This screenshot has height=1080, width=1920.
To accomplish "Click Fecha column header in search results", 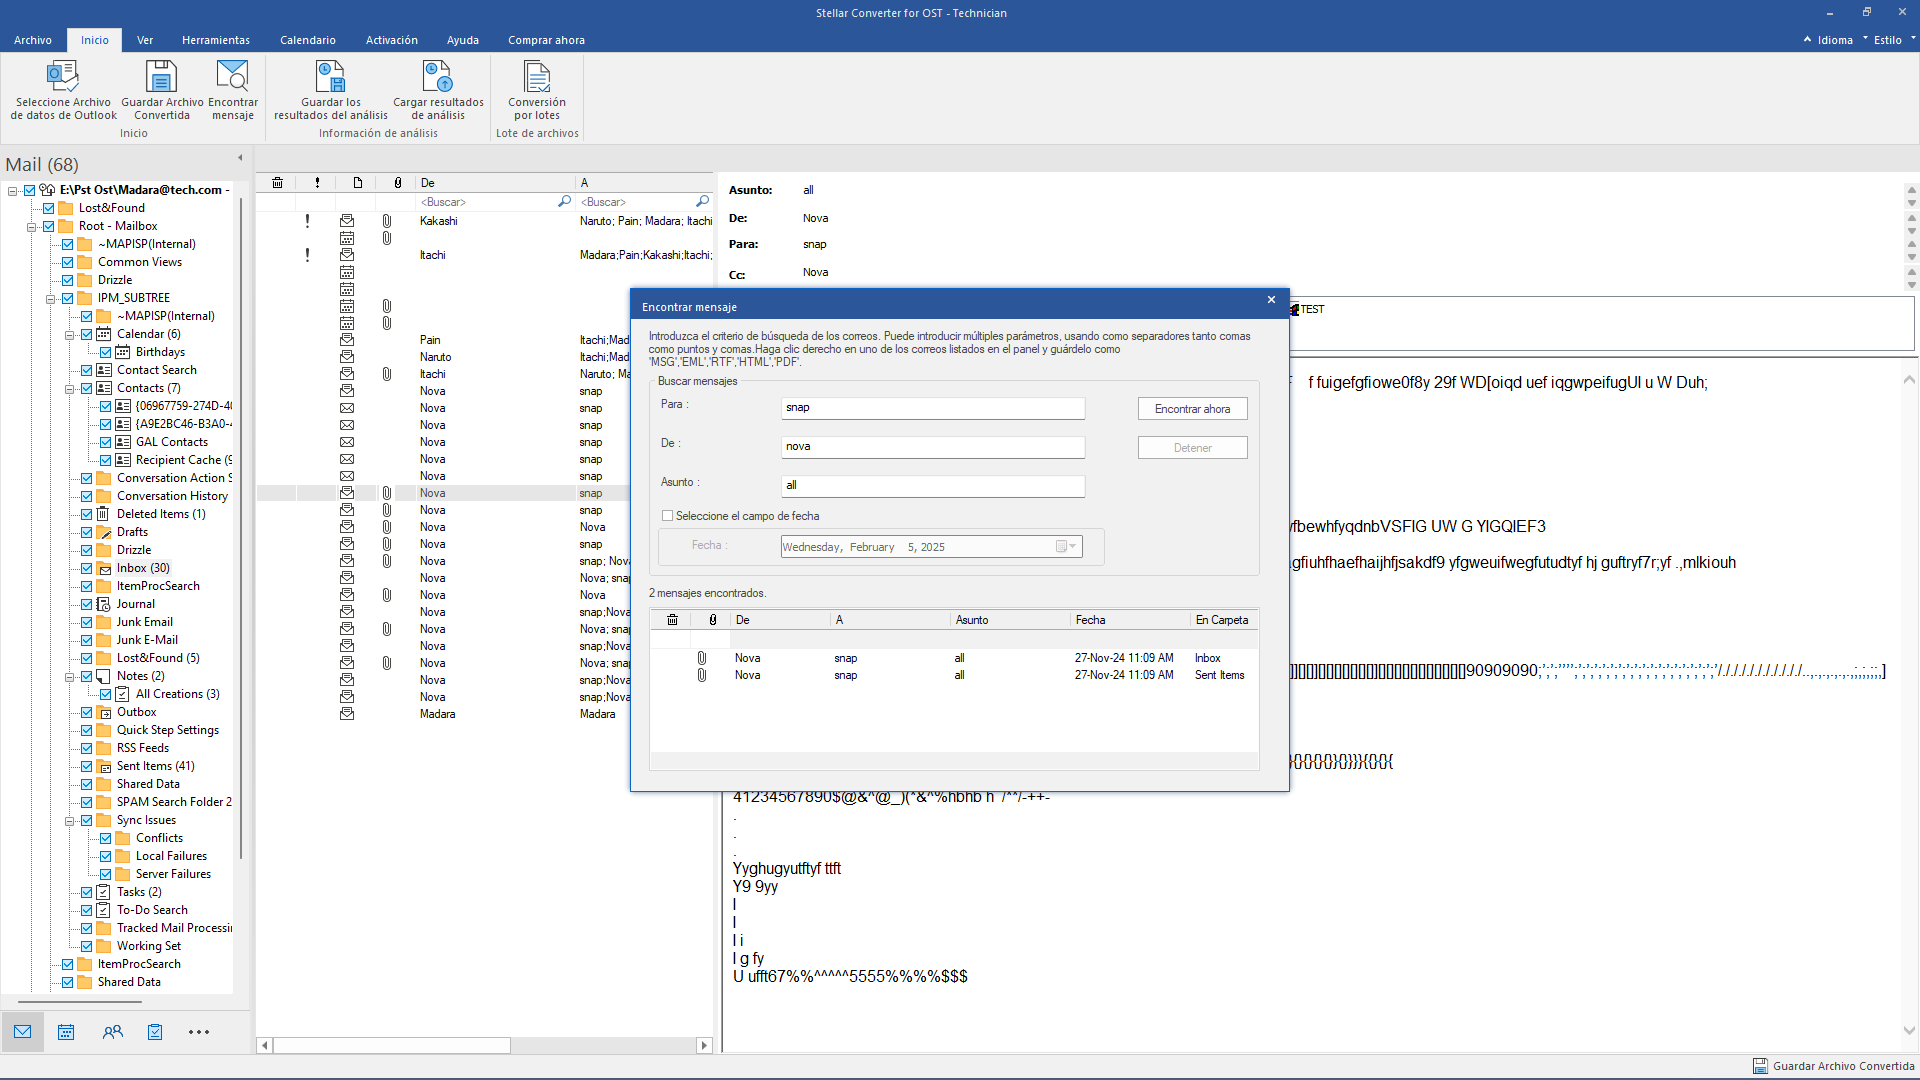I will pyautogui.click(x=1129, y=620).
